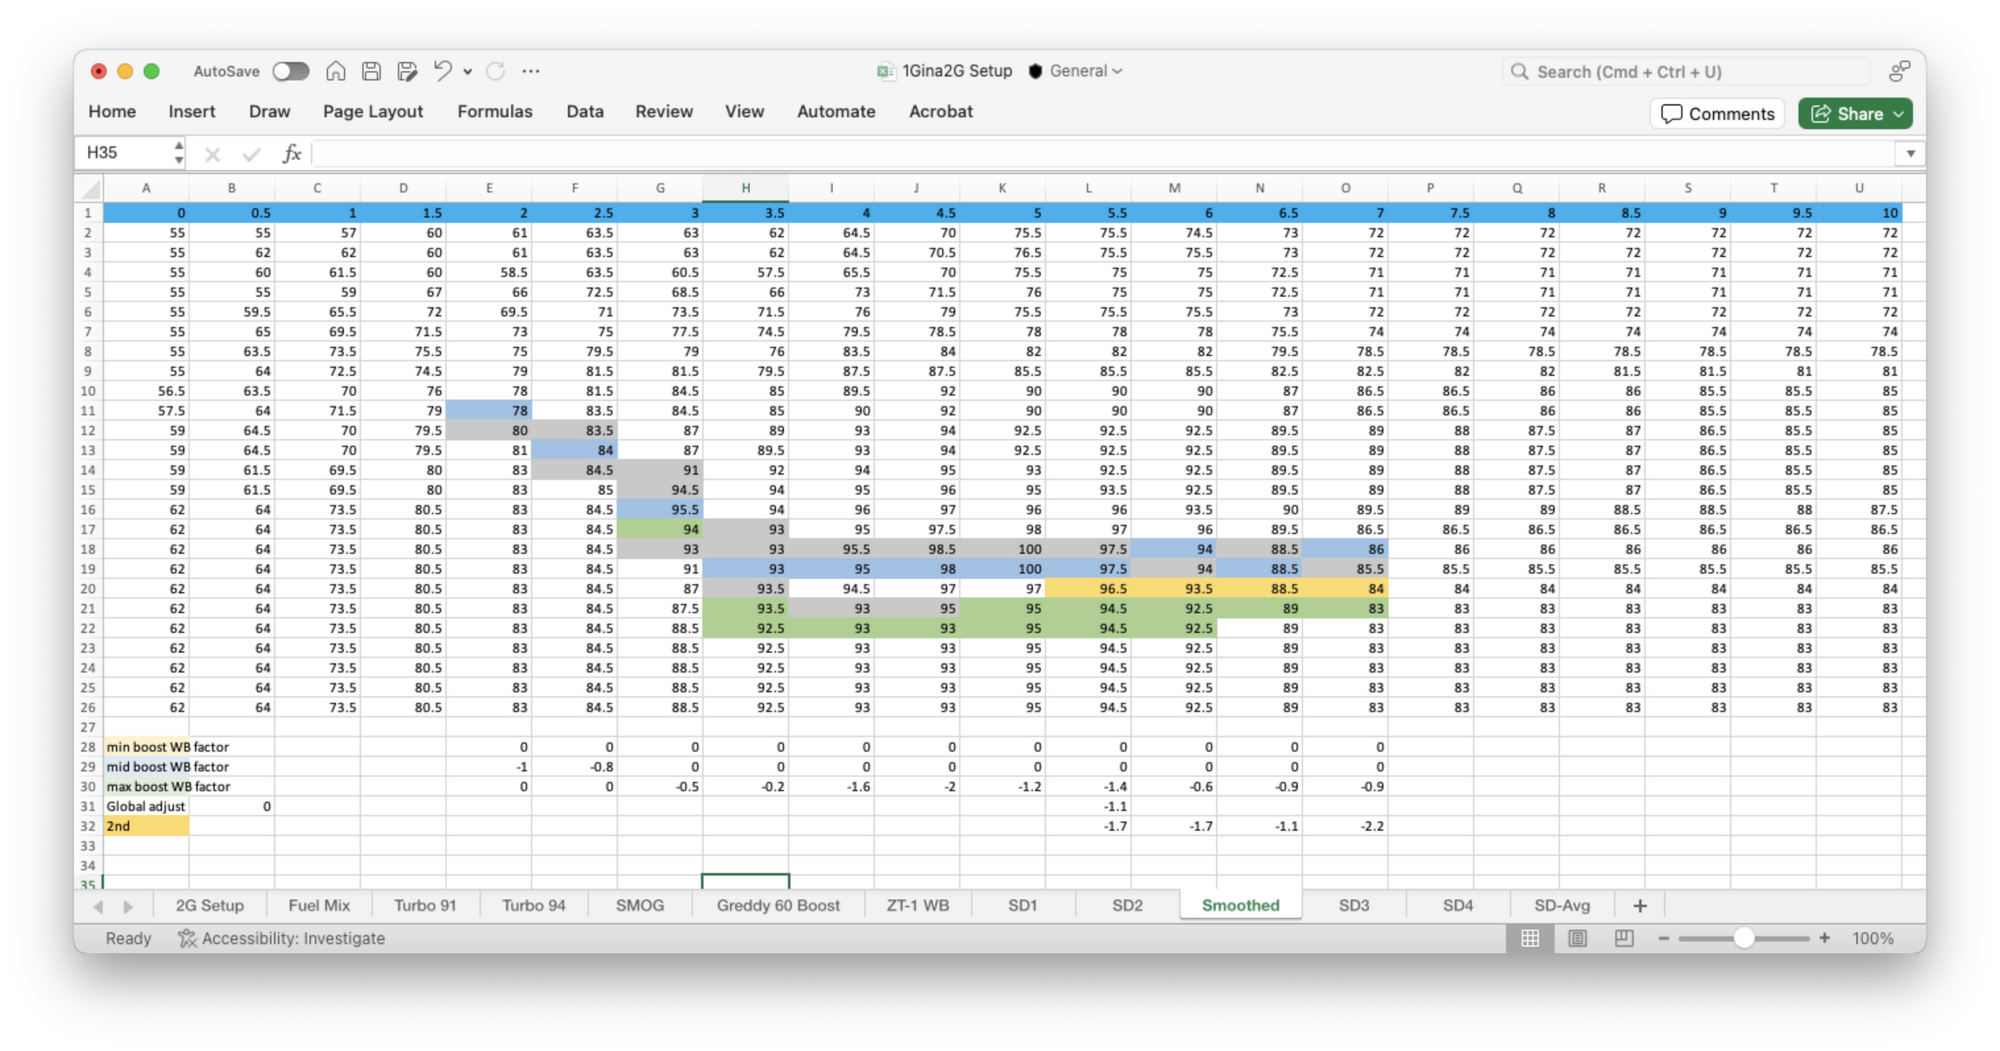The width and height of the screenshot is (2000, 1051).
Task: Switch to Normal view icon
Action: pos(1530,939)
